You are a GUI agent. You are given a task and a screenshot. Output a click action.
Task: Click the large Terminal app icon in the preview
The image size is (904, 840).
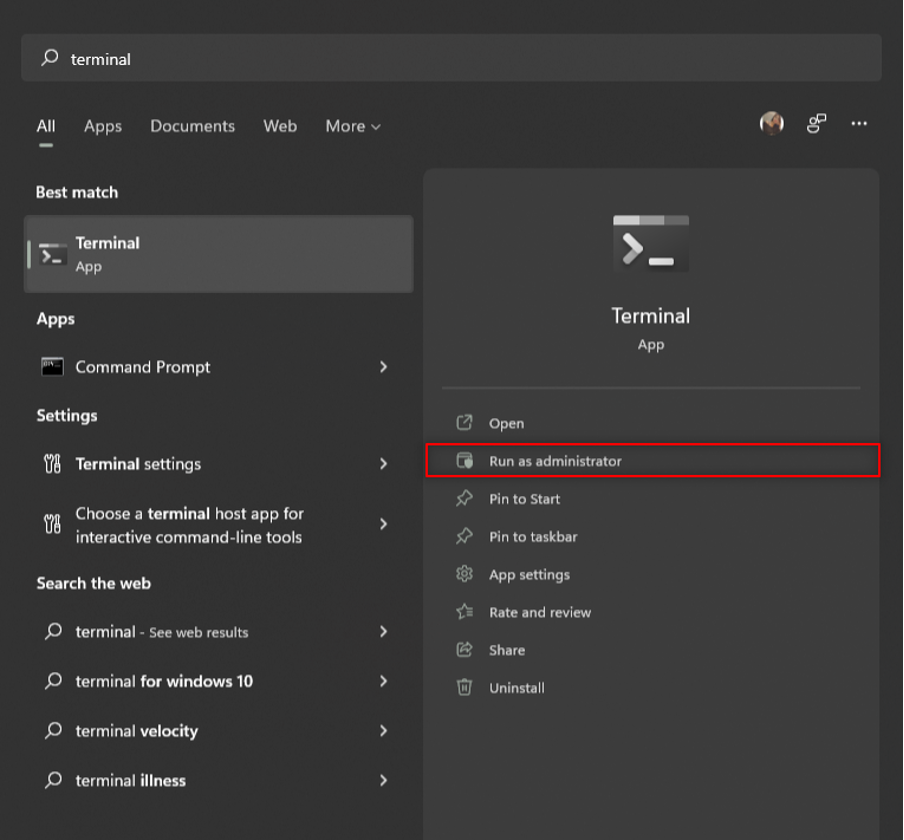click(651, 243)
